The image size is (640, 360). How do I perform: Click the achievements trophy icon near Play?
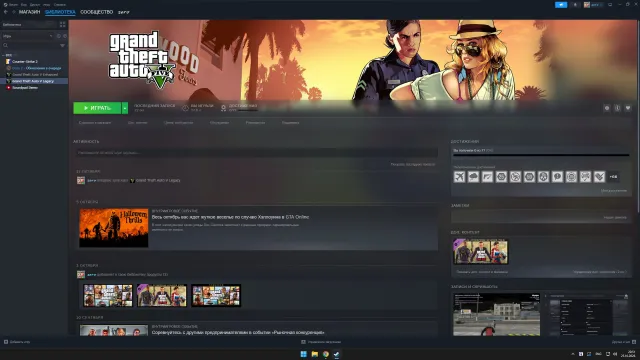tap(223, 108)
